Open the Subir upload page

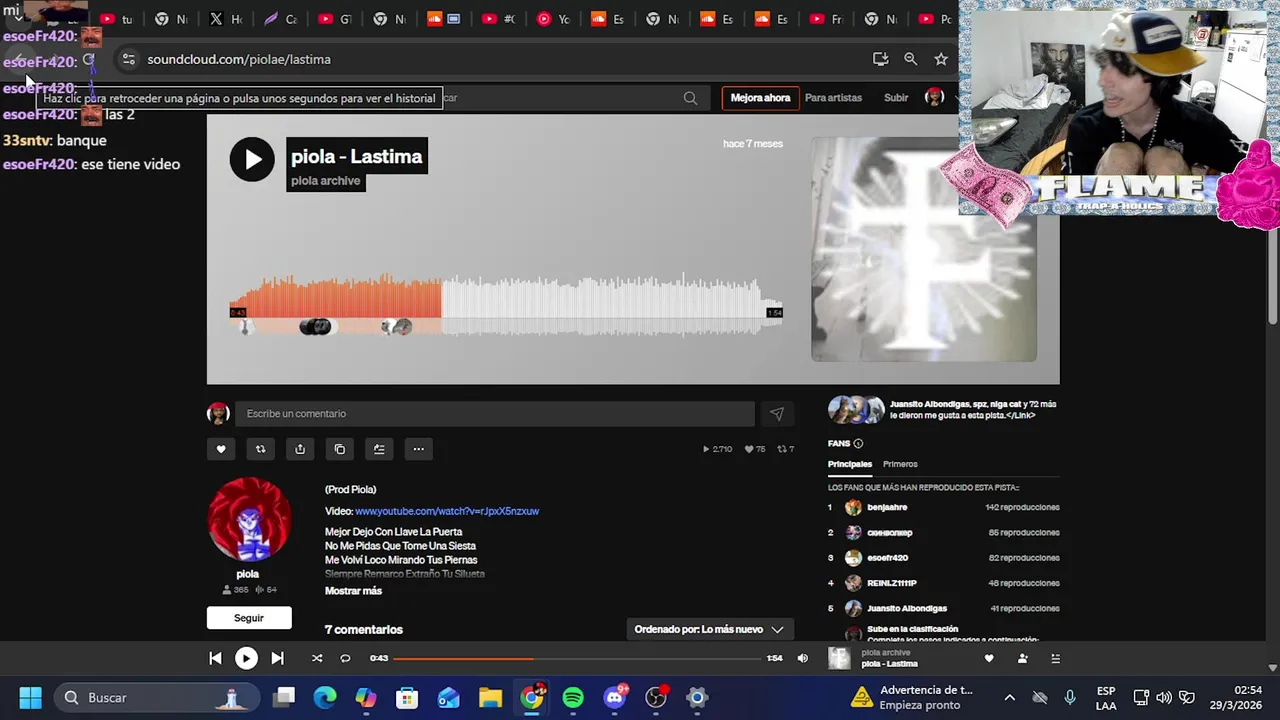coord(896,98)
